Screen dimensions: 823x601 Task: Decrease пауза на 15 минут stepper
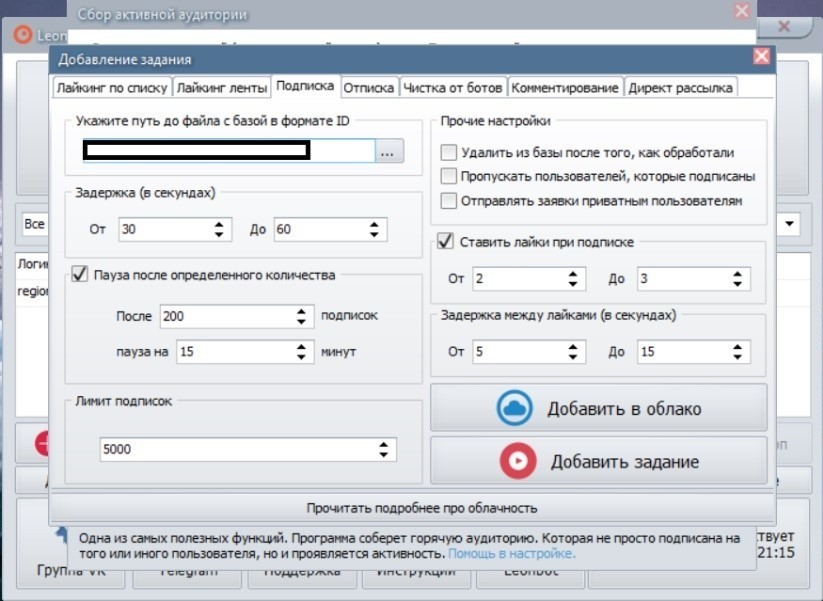(301, 356)
